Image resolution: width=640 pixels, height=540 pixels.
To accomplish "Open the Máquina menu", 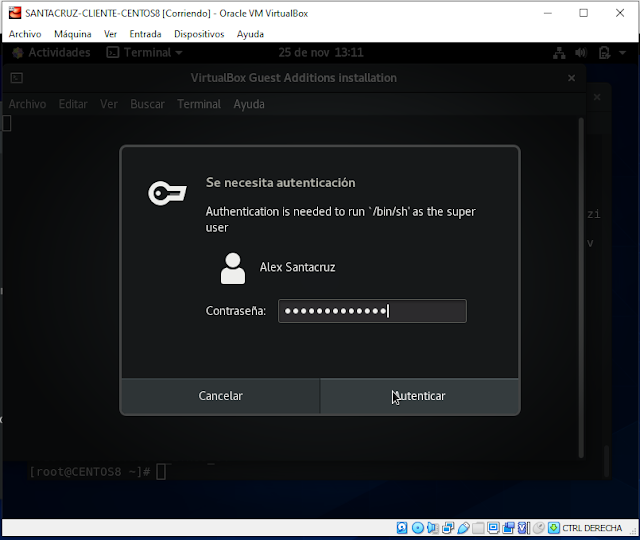I will pyautogui.click(x=73, y=34).
